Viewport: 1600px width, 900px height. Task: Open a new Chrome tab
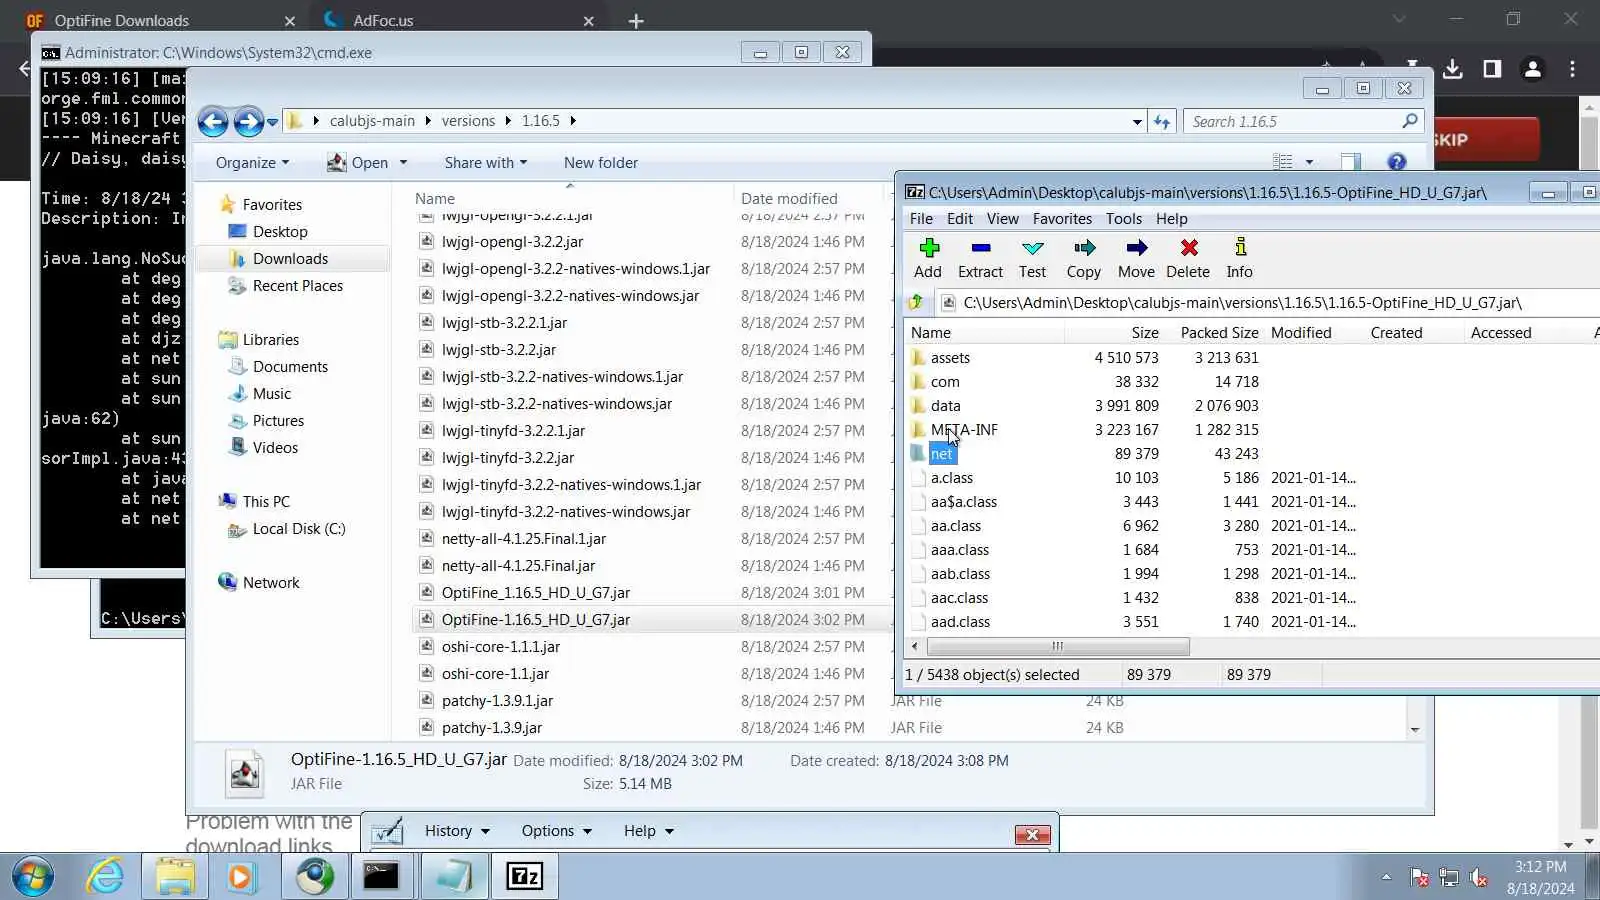click(x=636, y=20)
